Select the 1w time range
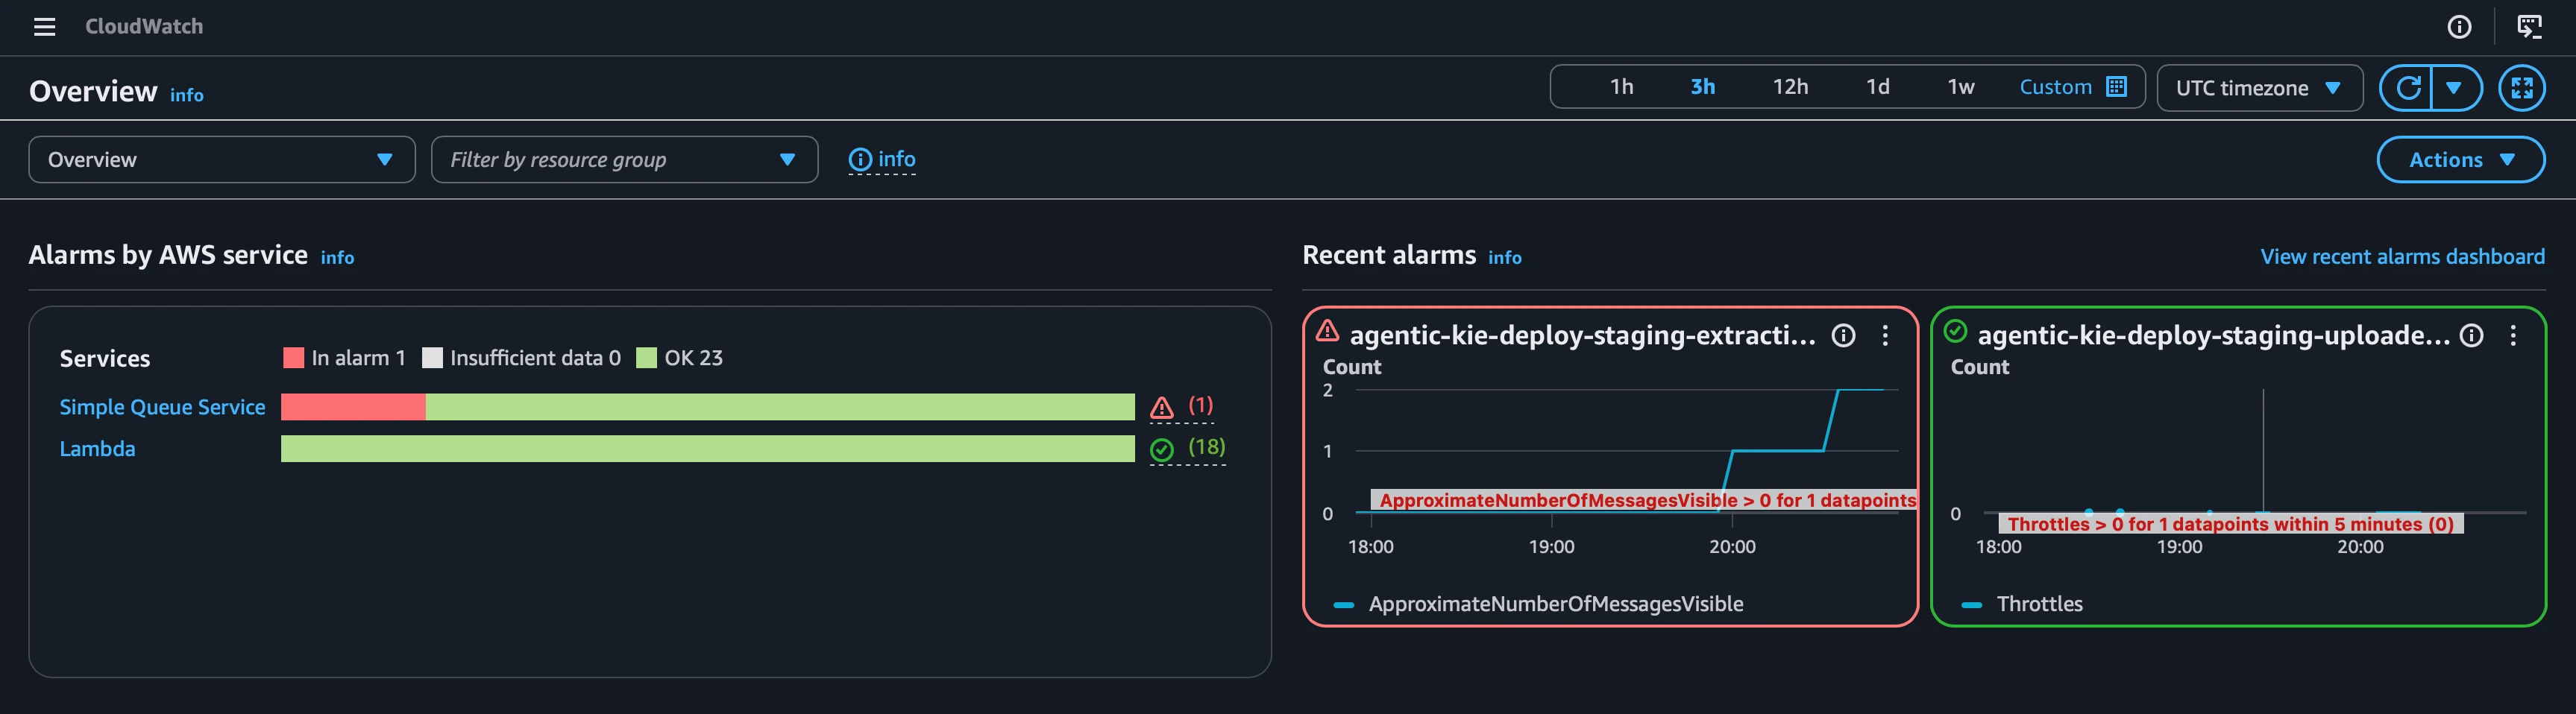This screenshot has height=714, width=2576. coord(1960,87)
